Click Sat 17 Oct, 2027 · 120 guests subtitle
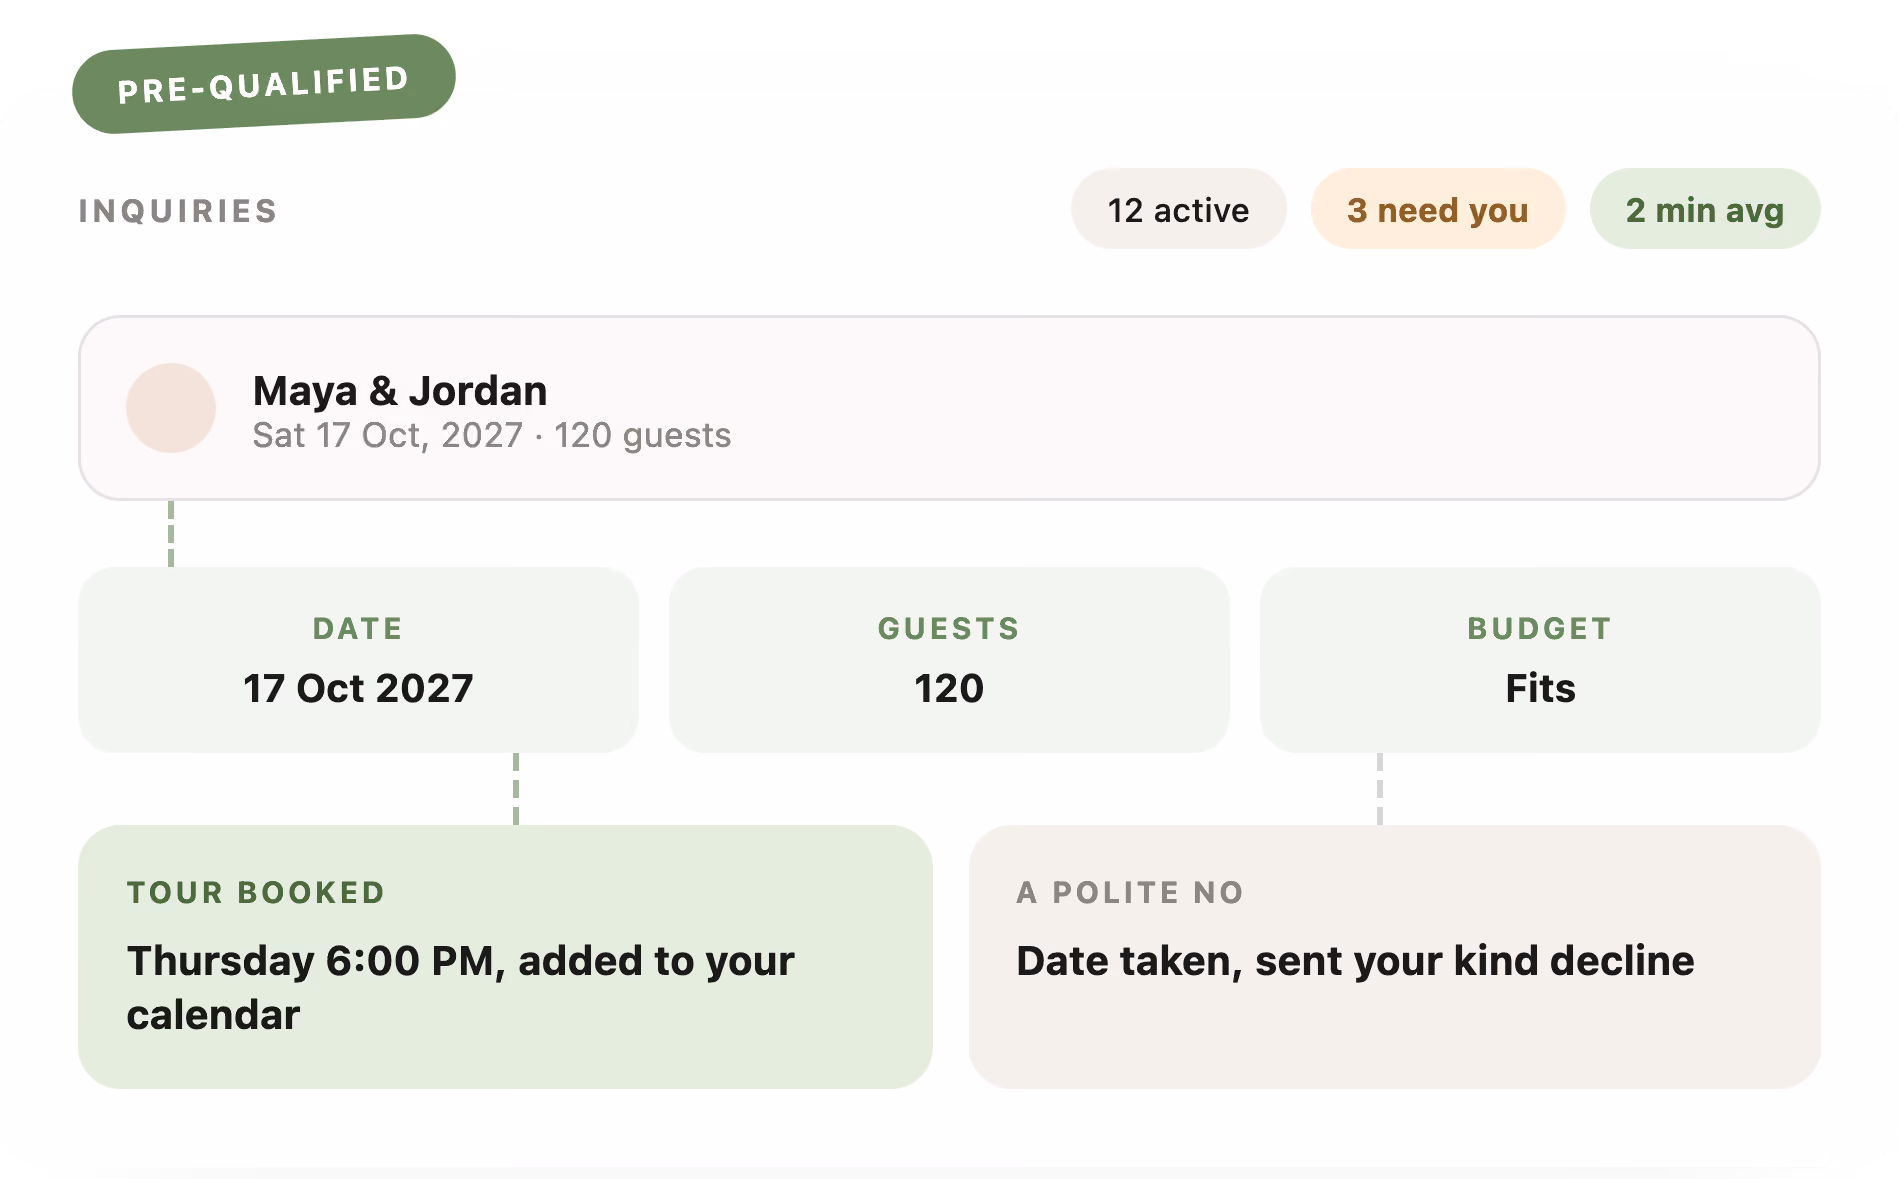 (x=492, y=436)
